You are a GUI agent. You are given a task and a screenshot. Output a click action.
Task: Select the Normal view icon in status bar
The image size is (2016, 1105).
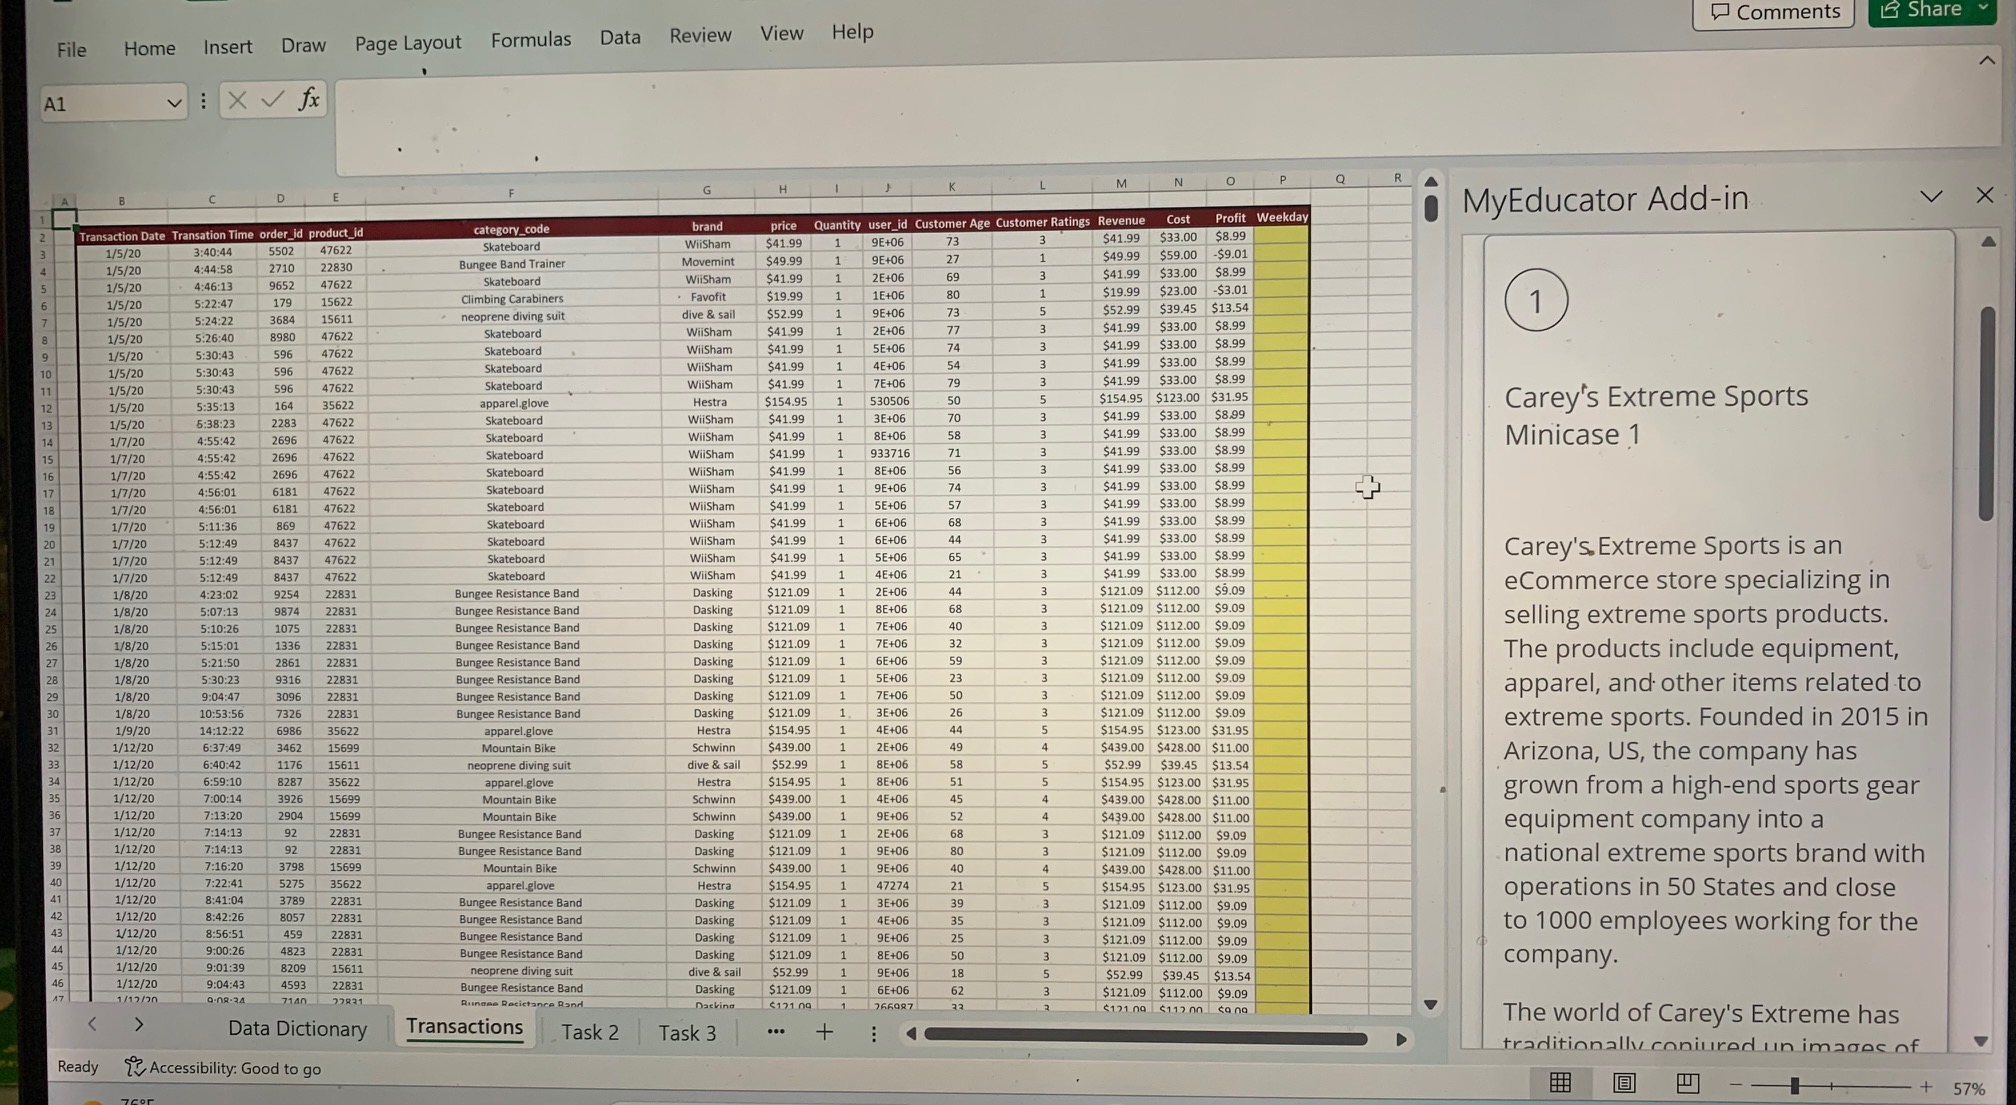1560,1083
